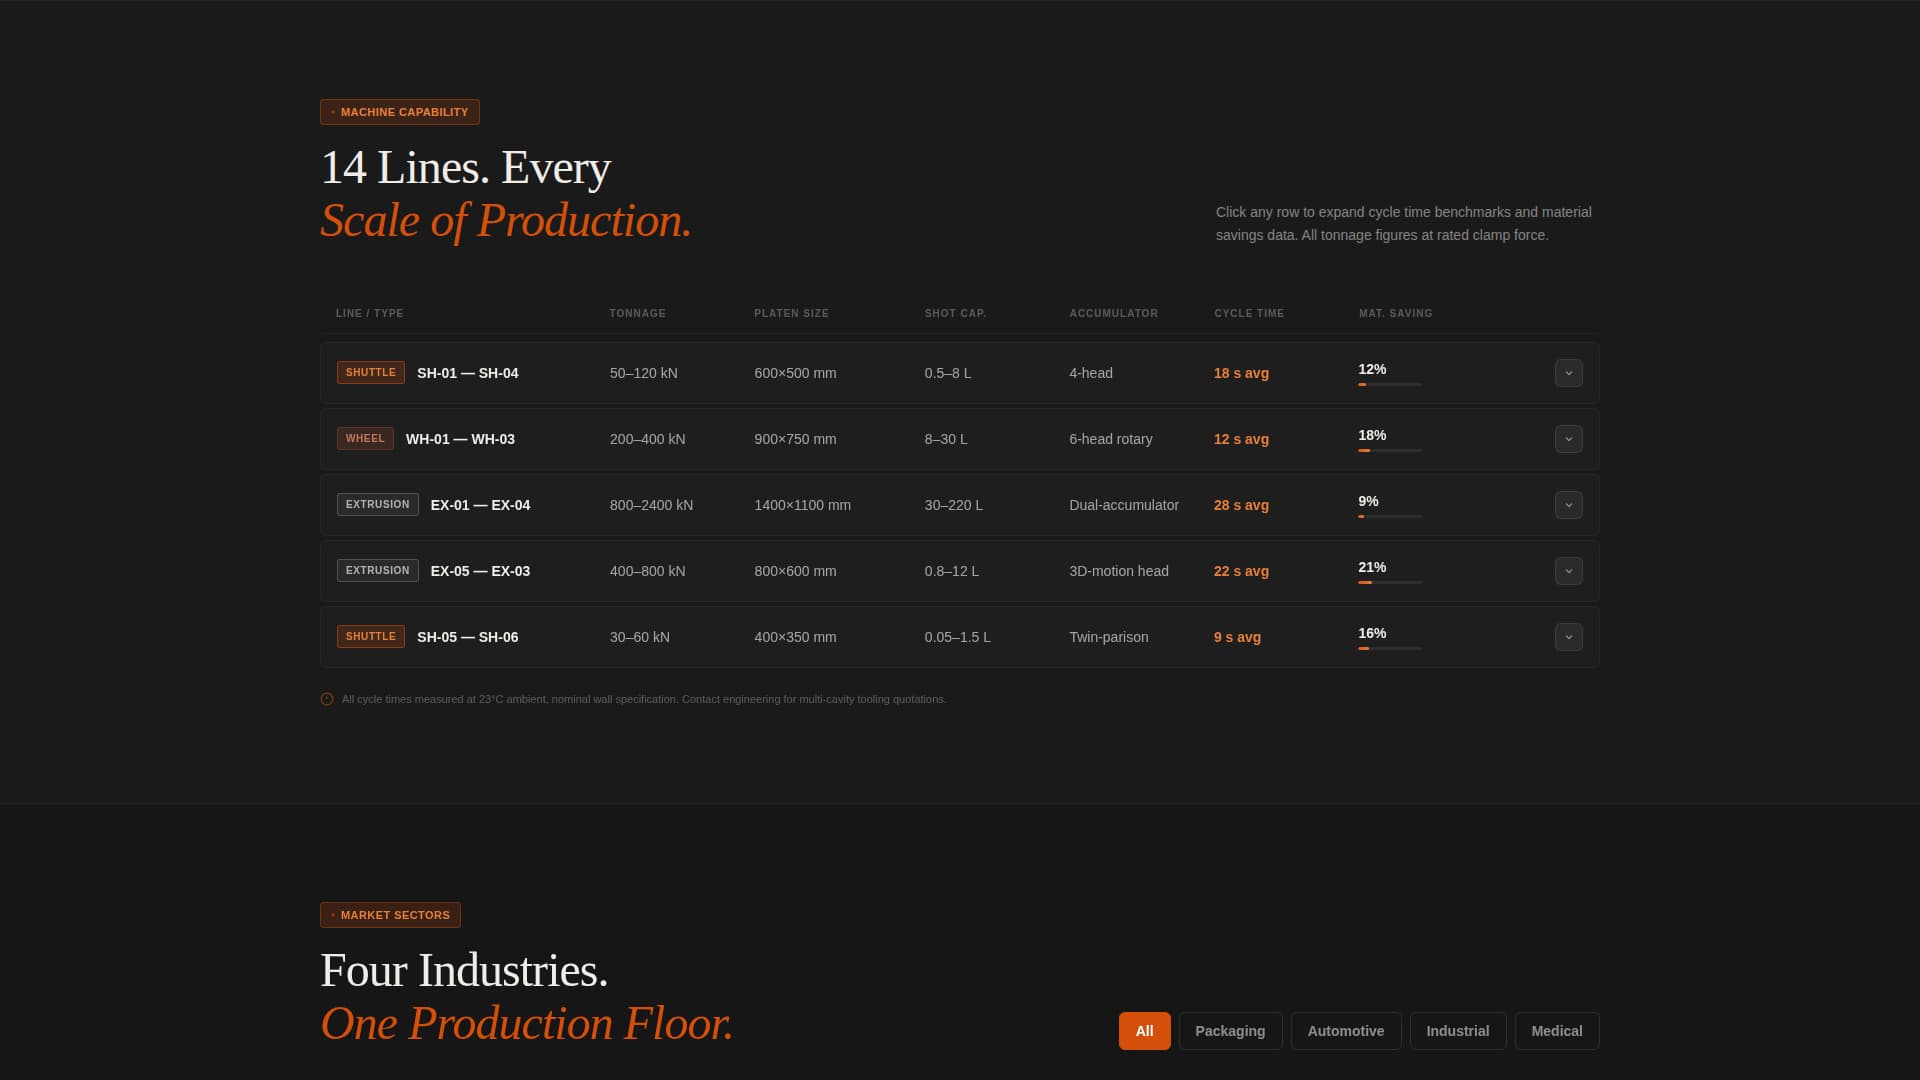Image resolution: width=1920 pixels, height=1080 pixels.
Task: Expand the EX-05 — EX-03 row details
Action: 1569,571
